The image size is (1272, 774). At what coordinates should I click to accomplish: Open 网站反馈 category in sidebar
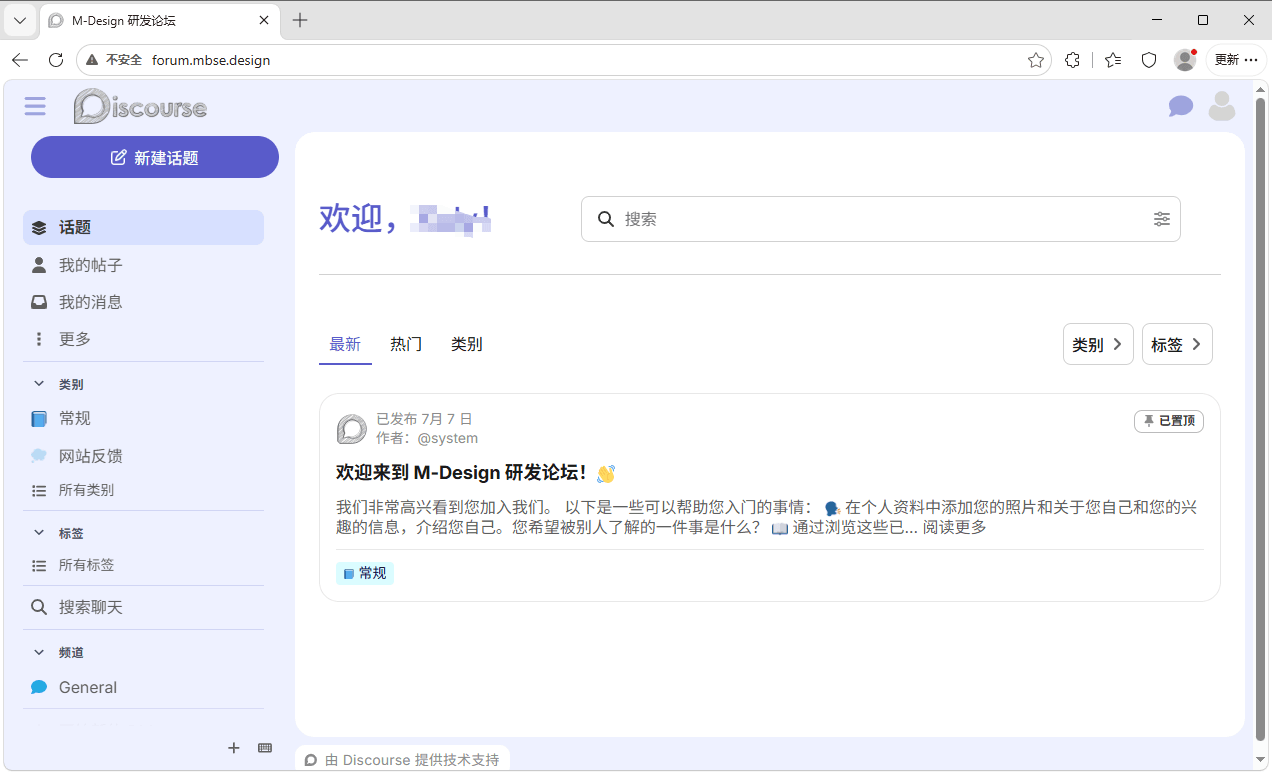pyautogui.click(x=143, y=456)
